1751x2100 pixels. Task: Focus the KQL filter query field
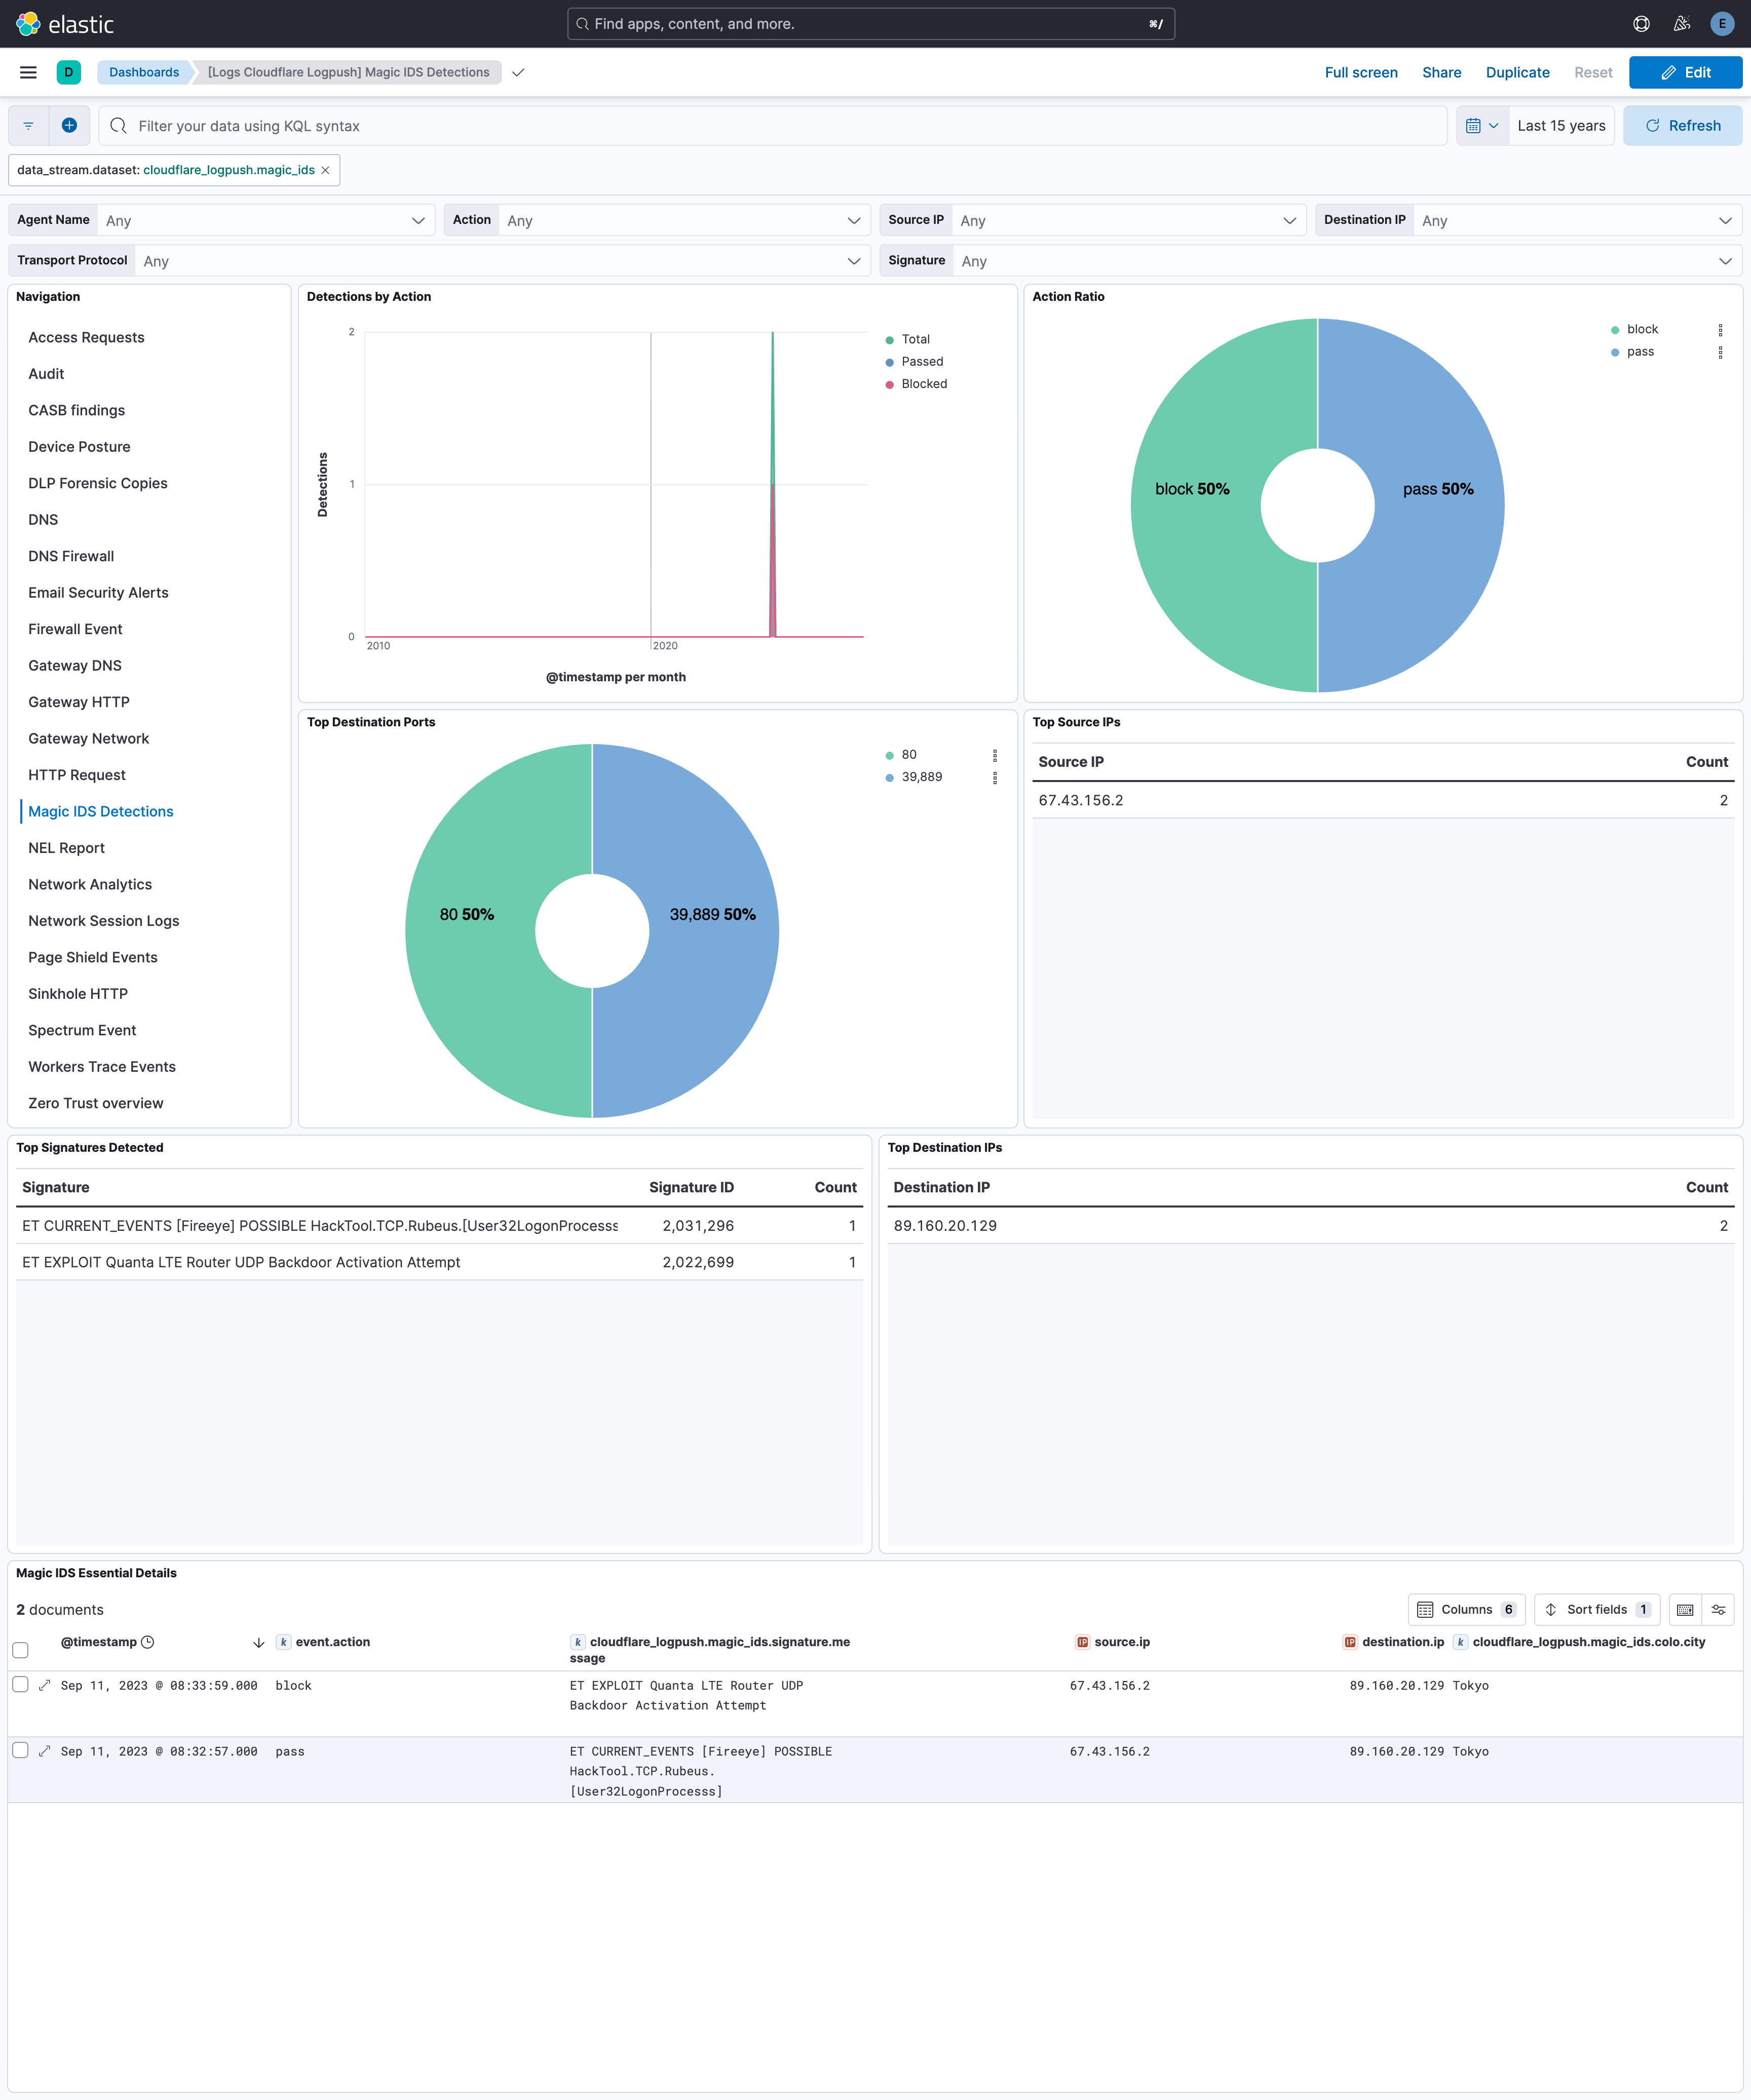[773, 126]
